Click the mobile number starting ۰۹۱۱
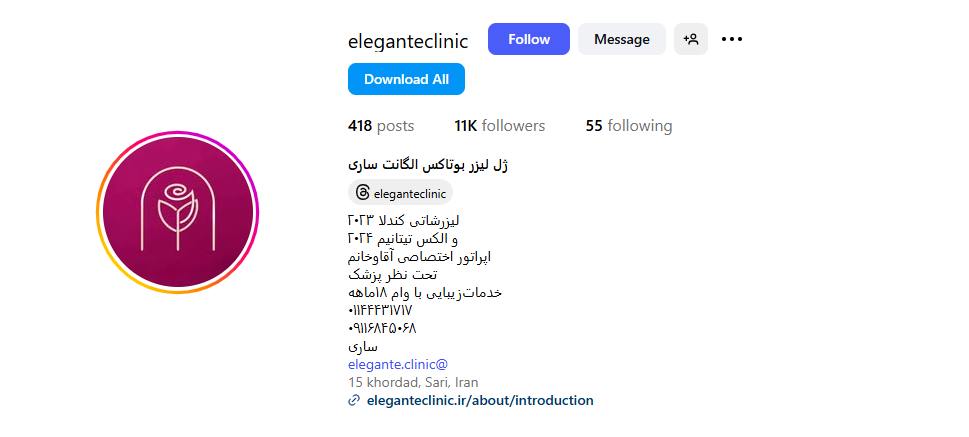Screen dimensions: 969x437 [x=382, y=328]
